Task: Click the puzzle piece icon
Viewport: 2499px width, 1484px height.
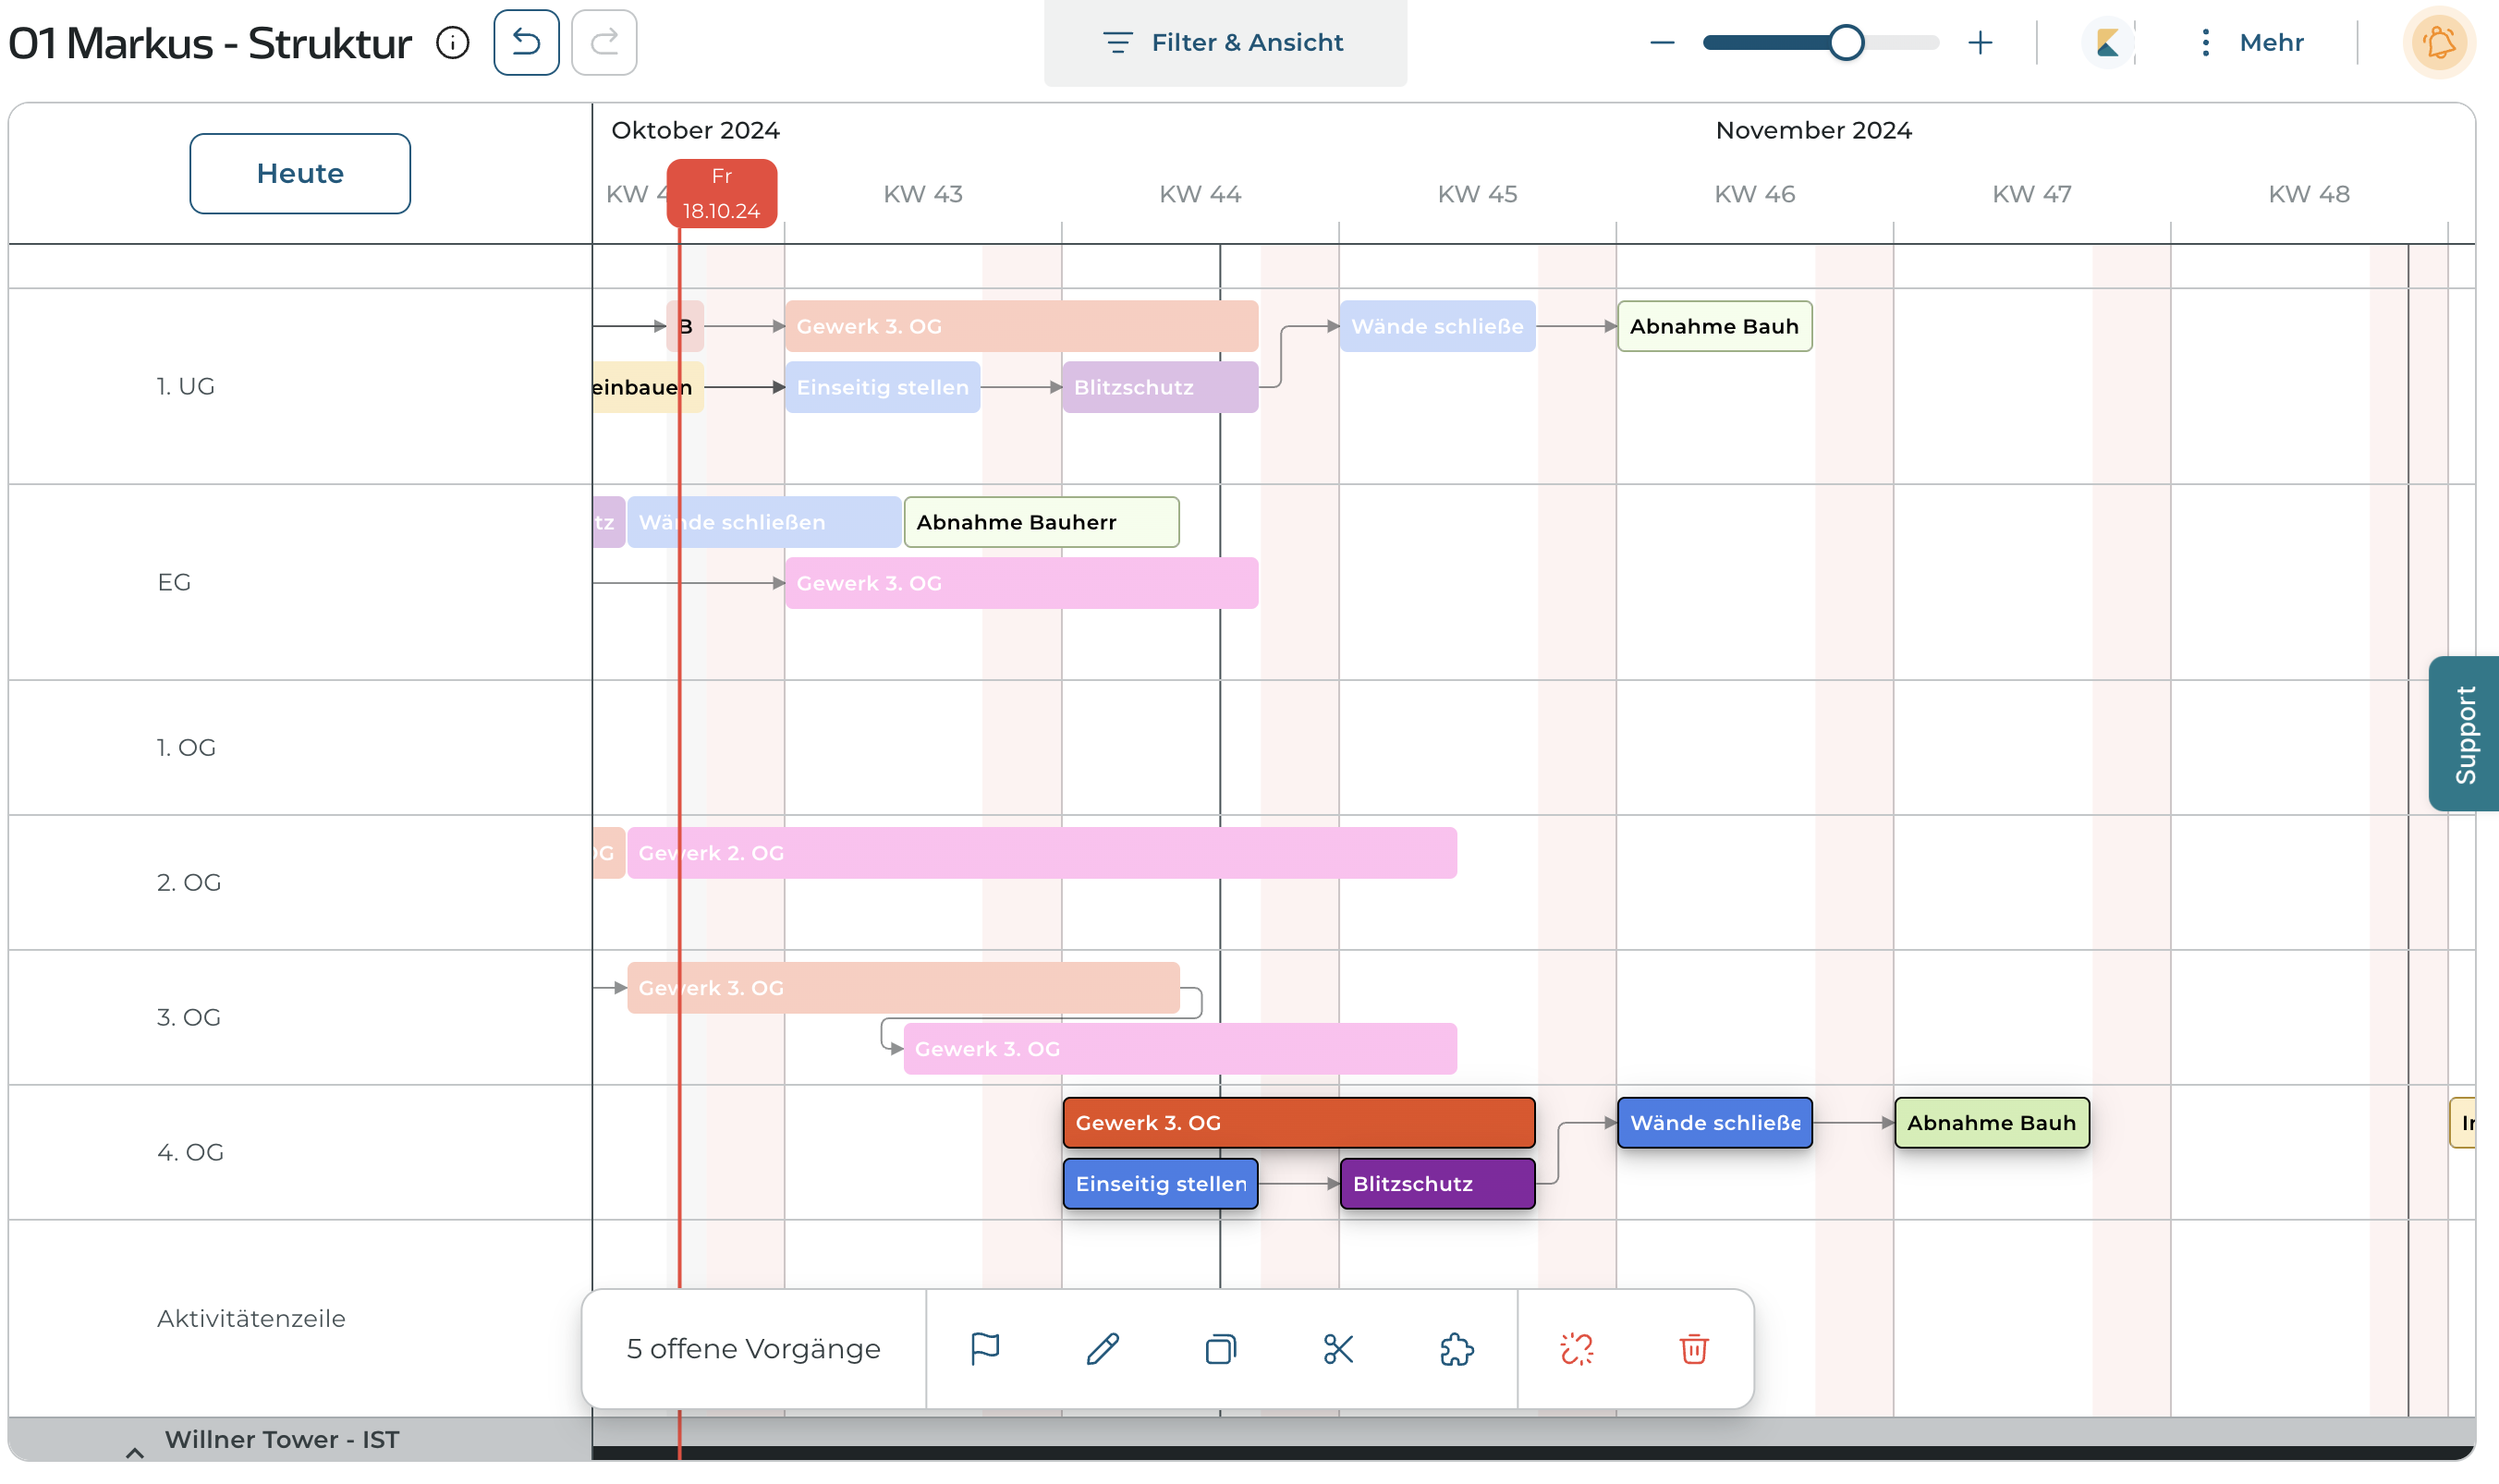Action: point(1457,1349)
